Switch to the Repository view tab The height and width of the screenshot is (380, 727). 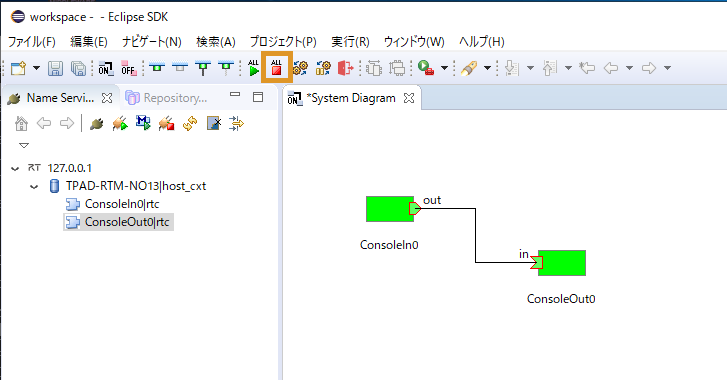point(167,98)
